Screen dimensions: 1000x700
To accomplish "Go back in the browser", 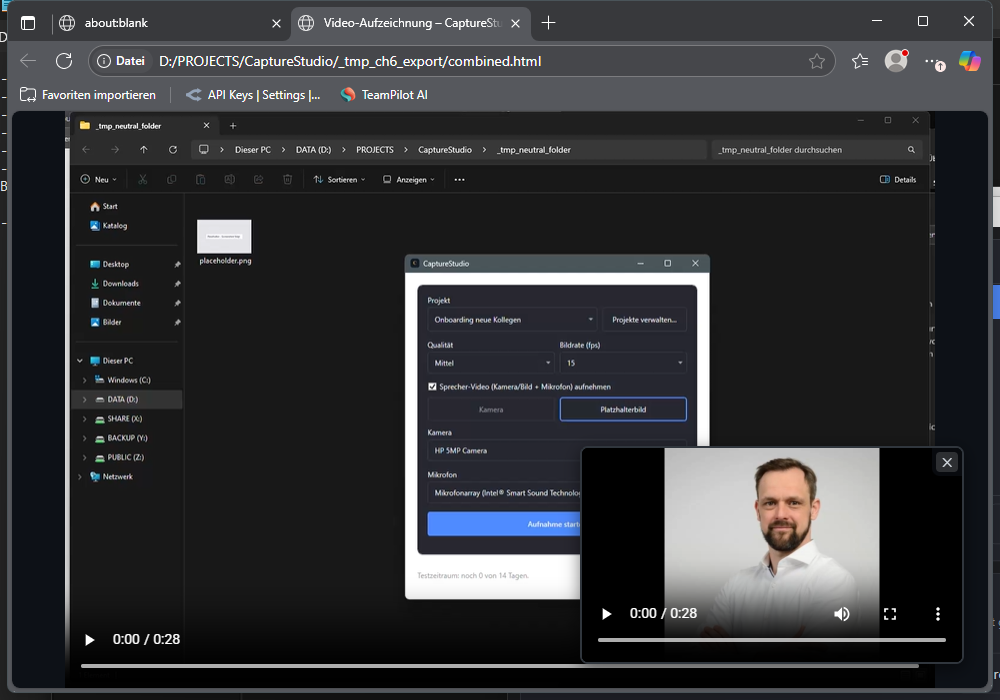I will coord(28,61).
